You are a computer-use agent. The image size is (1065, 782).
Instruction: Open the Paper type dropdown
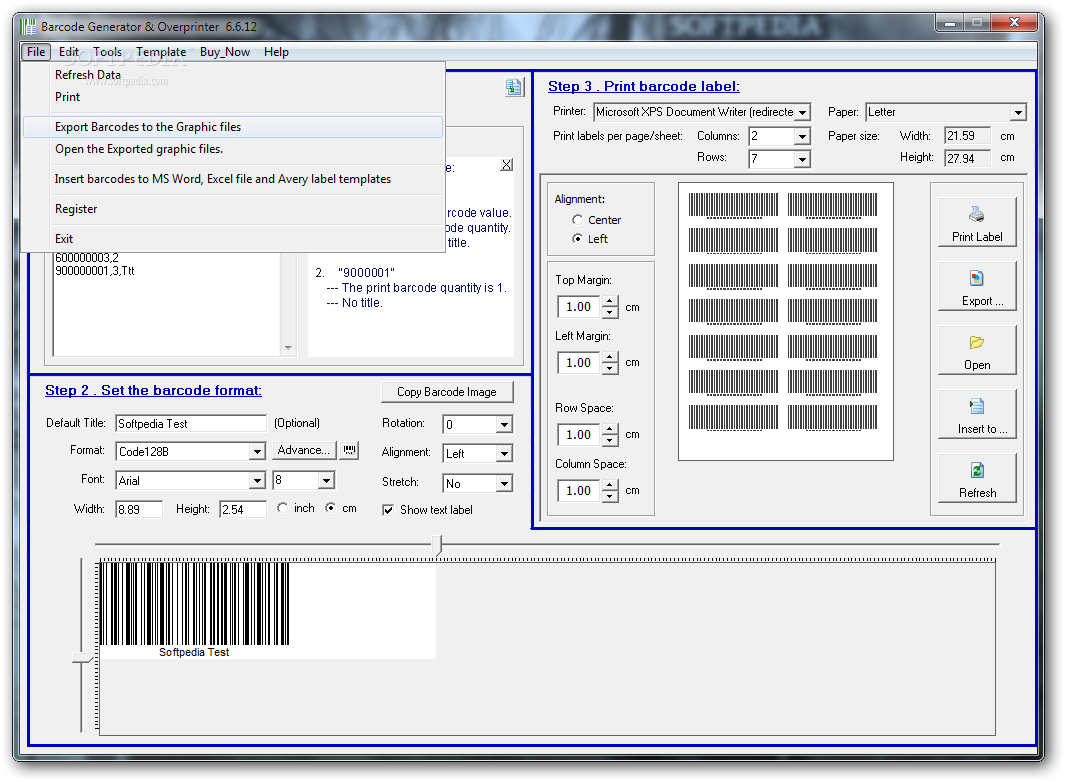(1017, 112)
